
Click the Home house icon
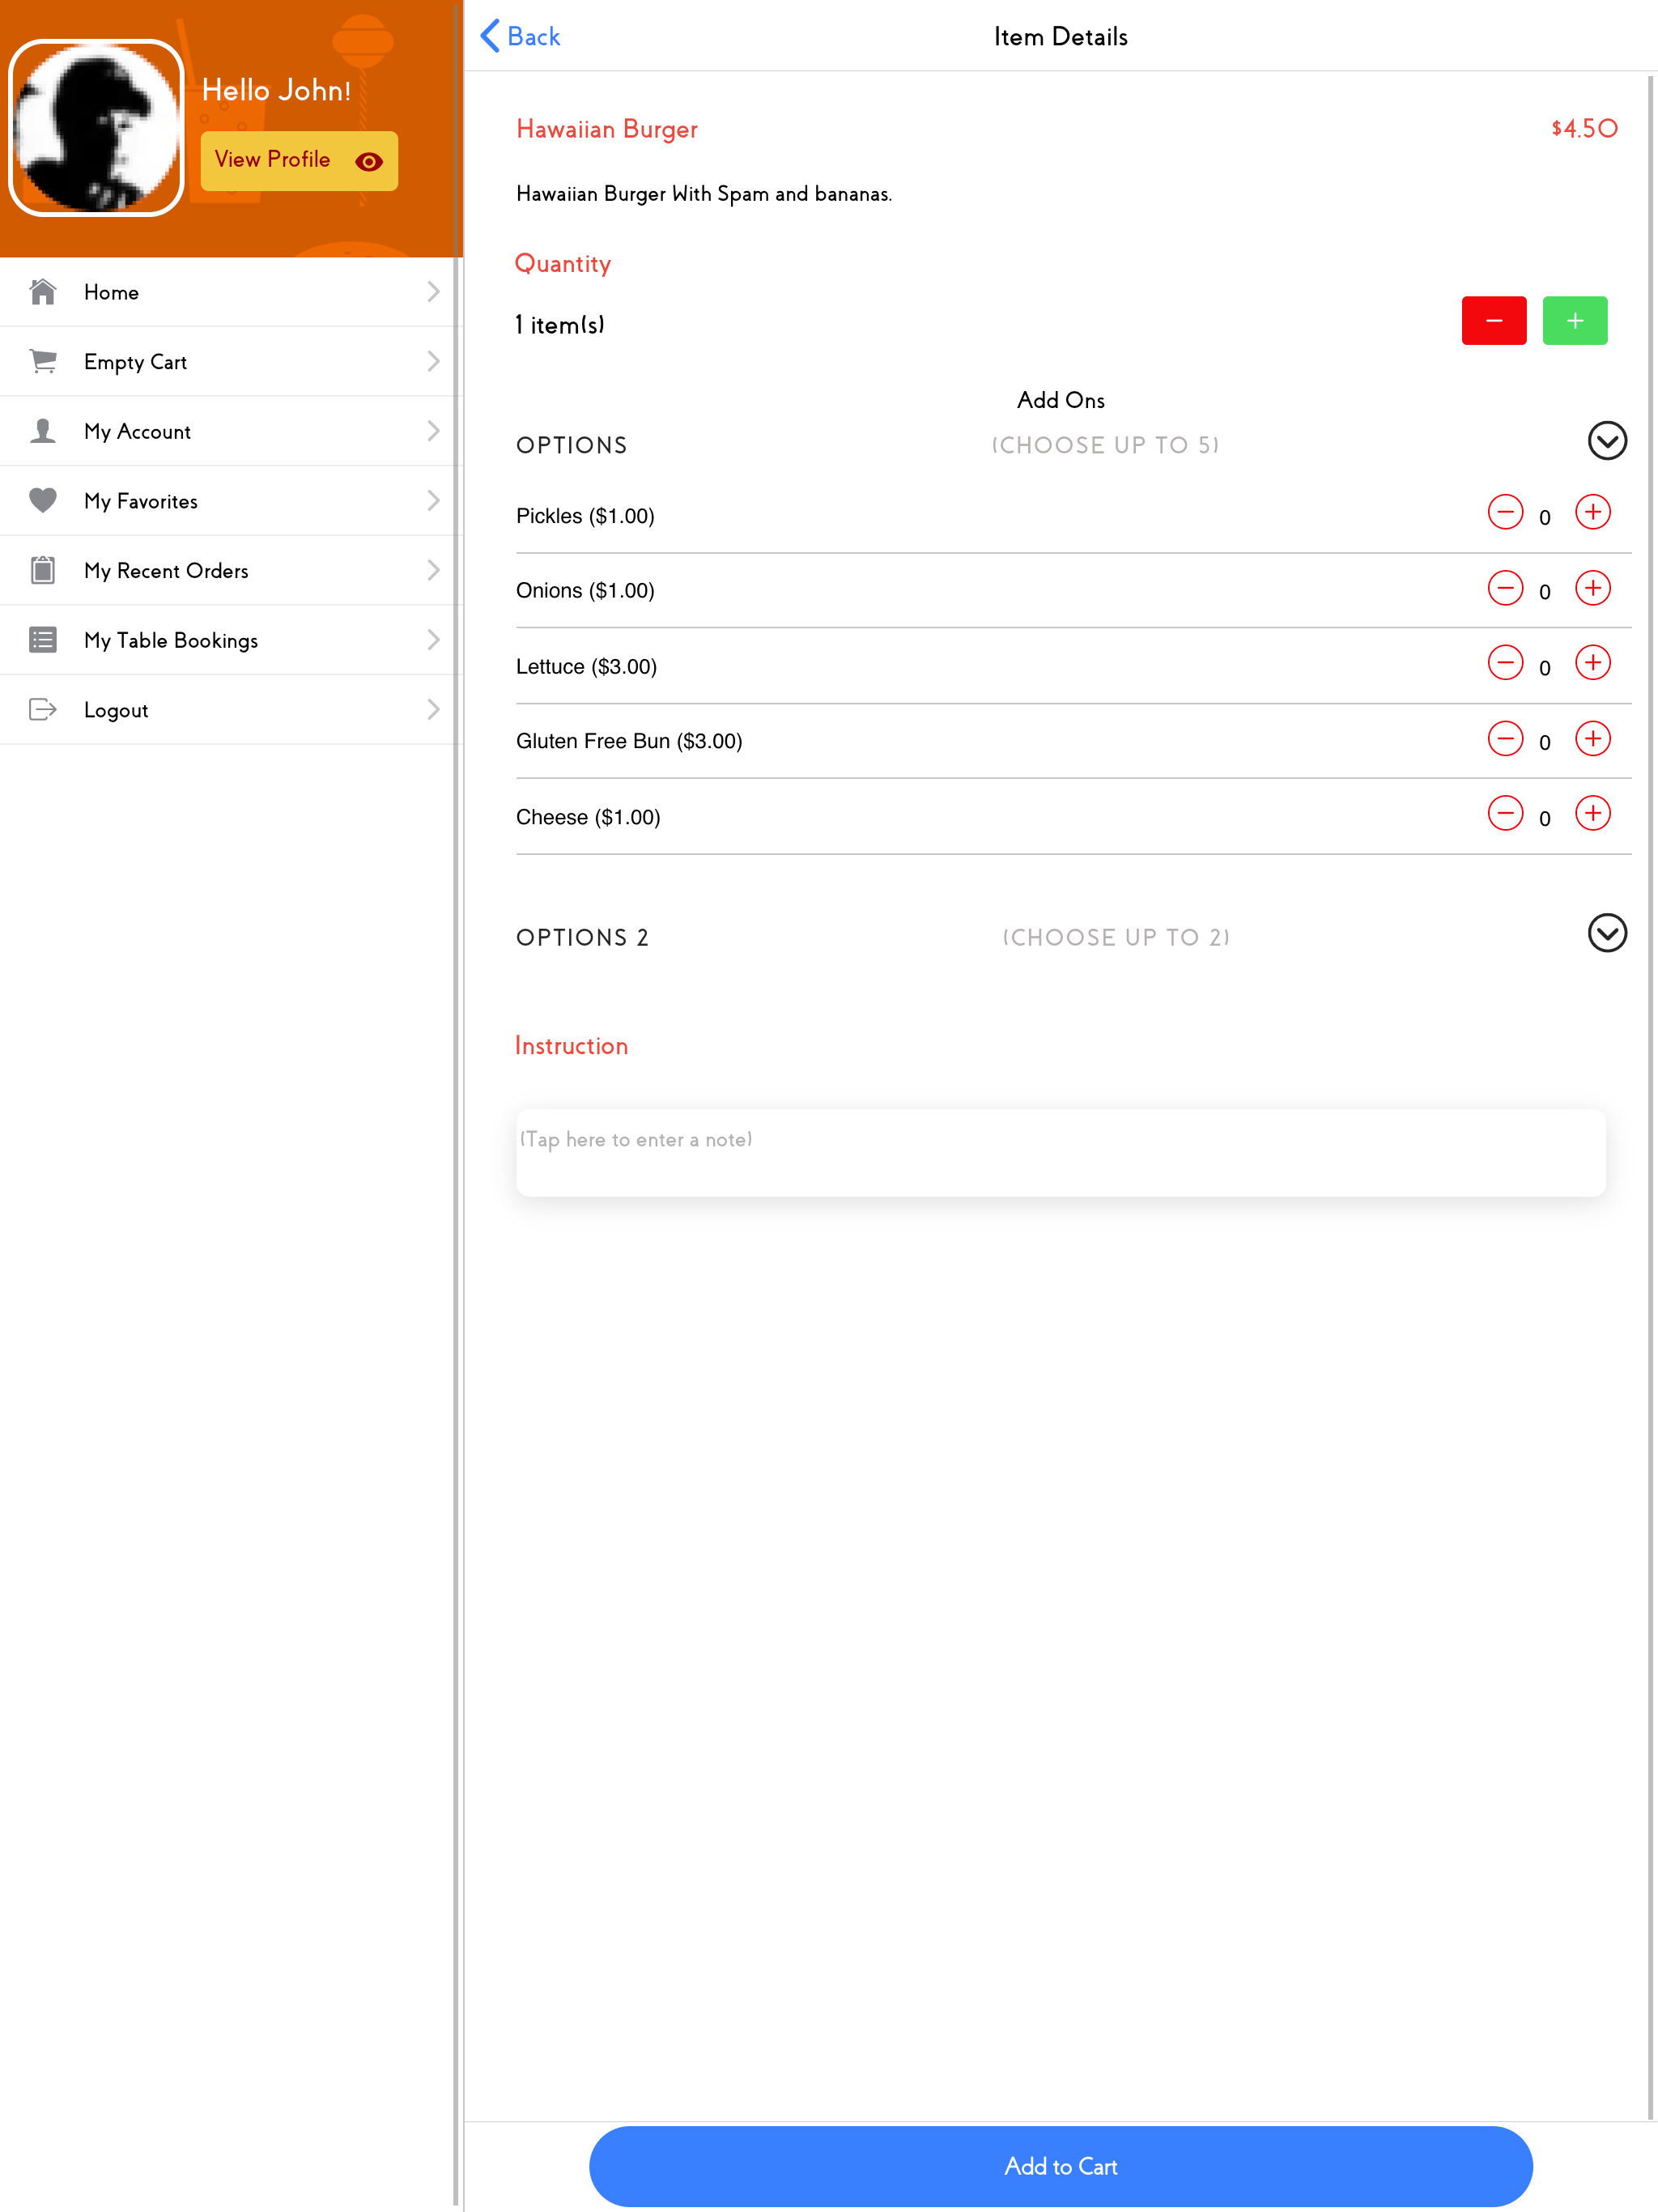click(x=43, y=292)
